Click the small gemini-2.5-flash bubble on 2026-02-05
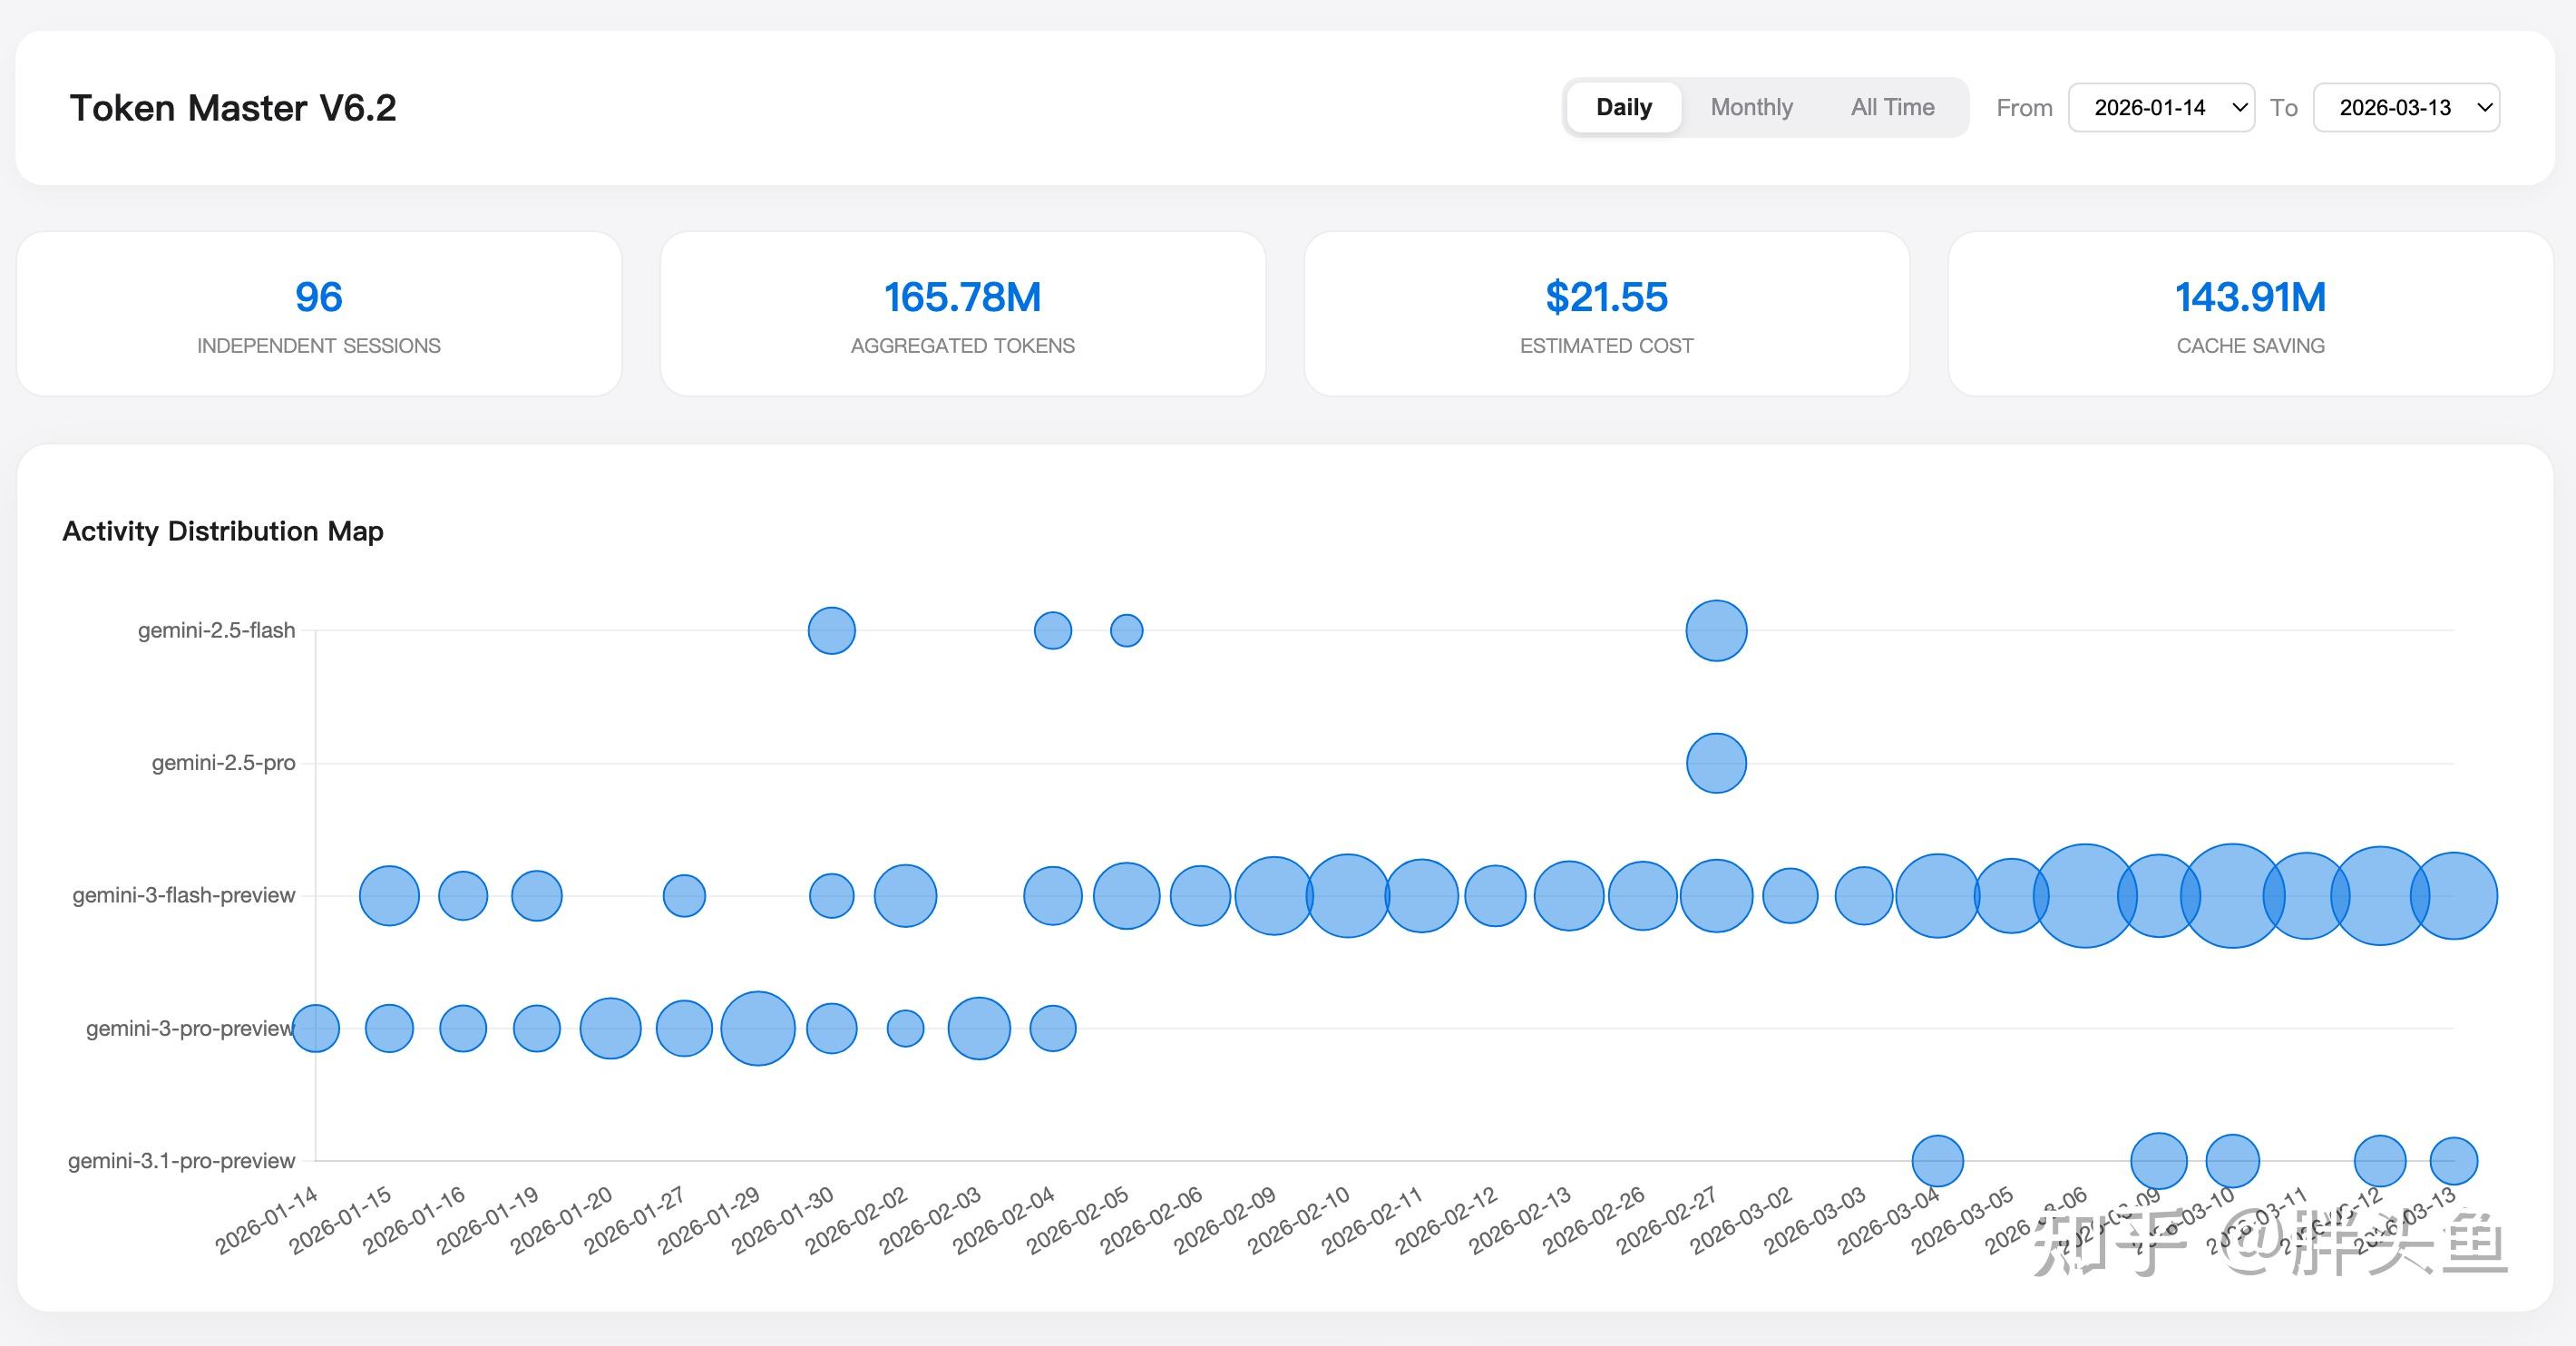The width and height of the screenshot is (2576, 1346). (1126, 630)
